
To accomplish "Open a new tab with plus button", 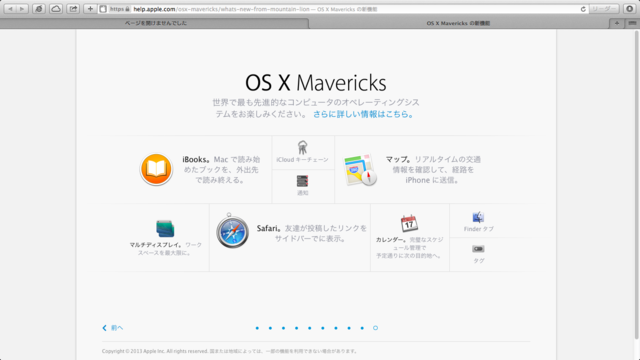I will point(617,23).
